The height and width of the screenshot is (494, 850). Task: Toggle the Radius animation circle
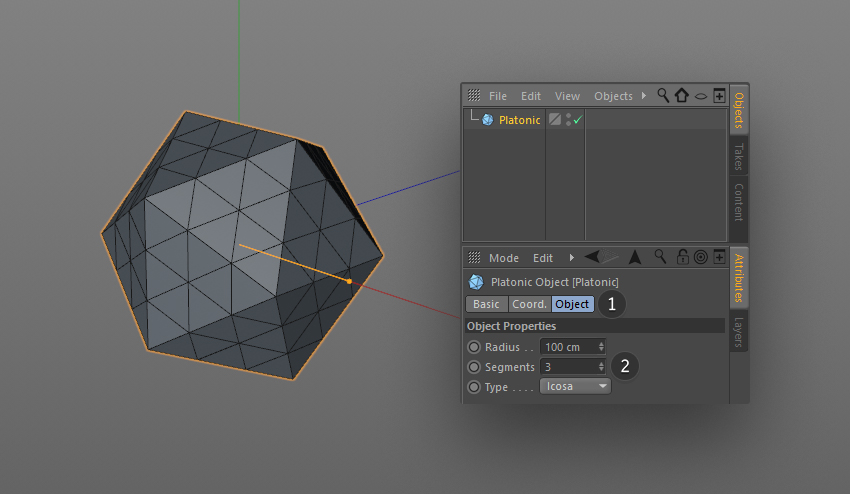(474, 347)
